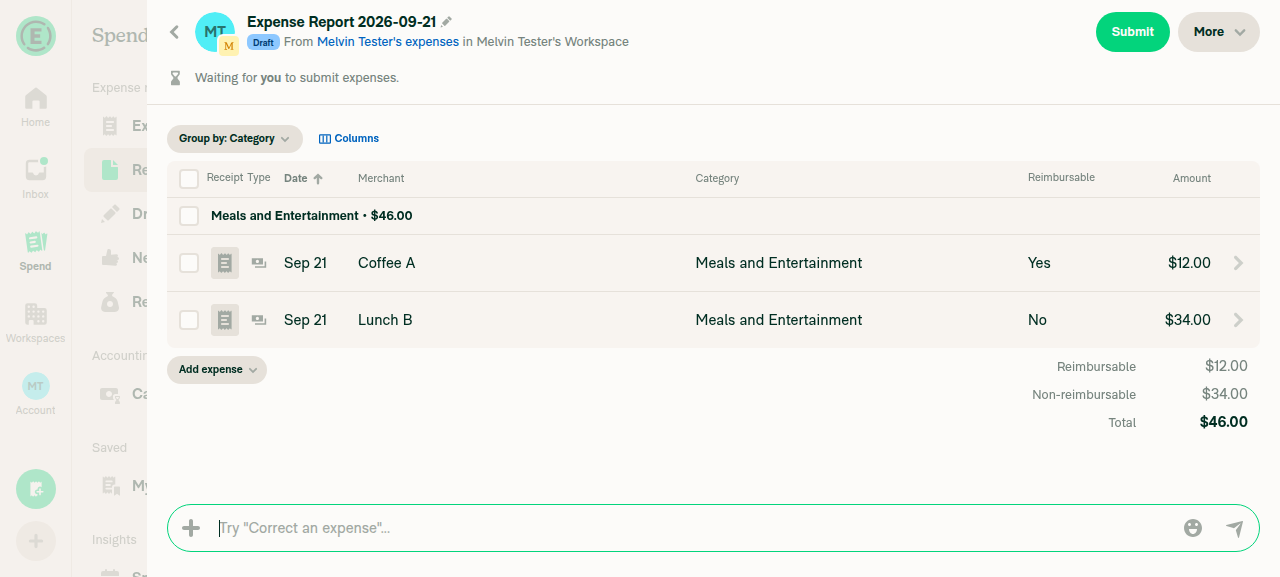This screenshot has height=577, width=1280.
Task: Open the Expensify logo at top left
Action: [36, 36]
